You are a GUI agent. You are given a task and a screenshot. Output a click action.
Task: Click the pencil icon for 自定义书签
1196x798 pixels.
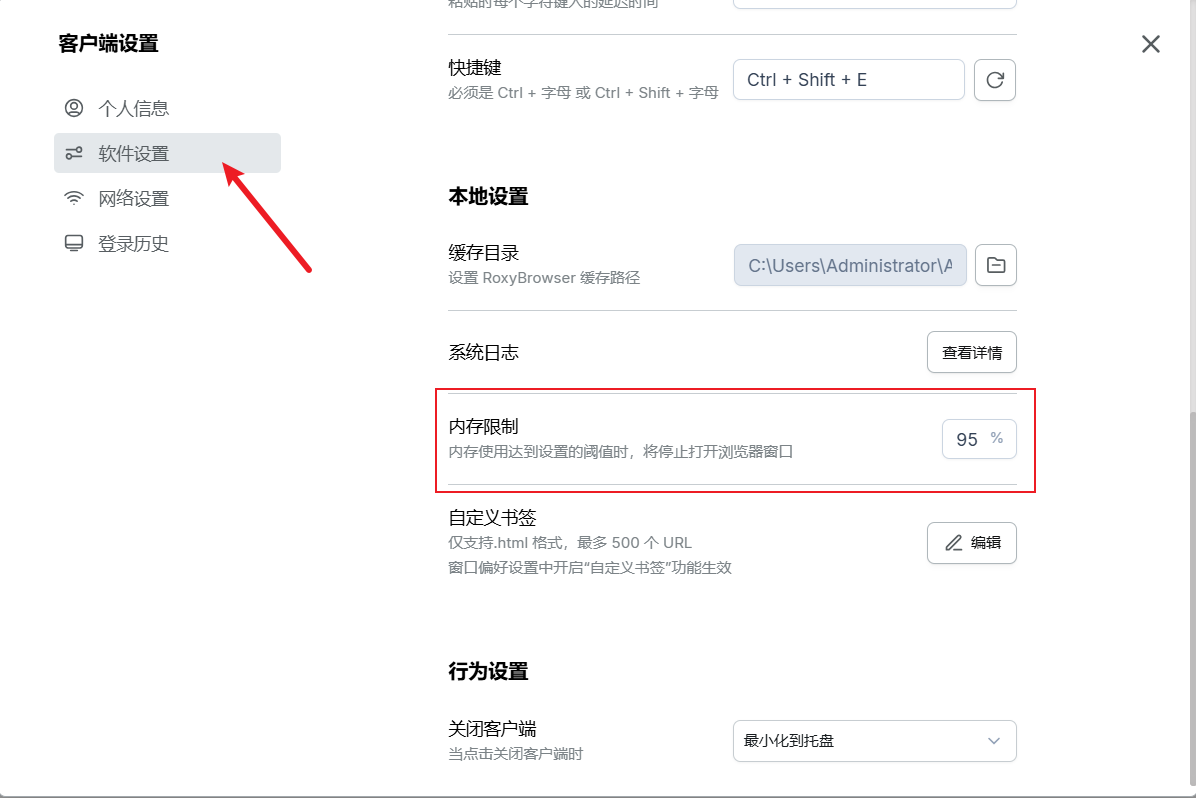coord(954,543)
